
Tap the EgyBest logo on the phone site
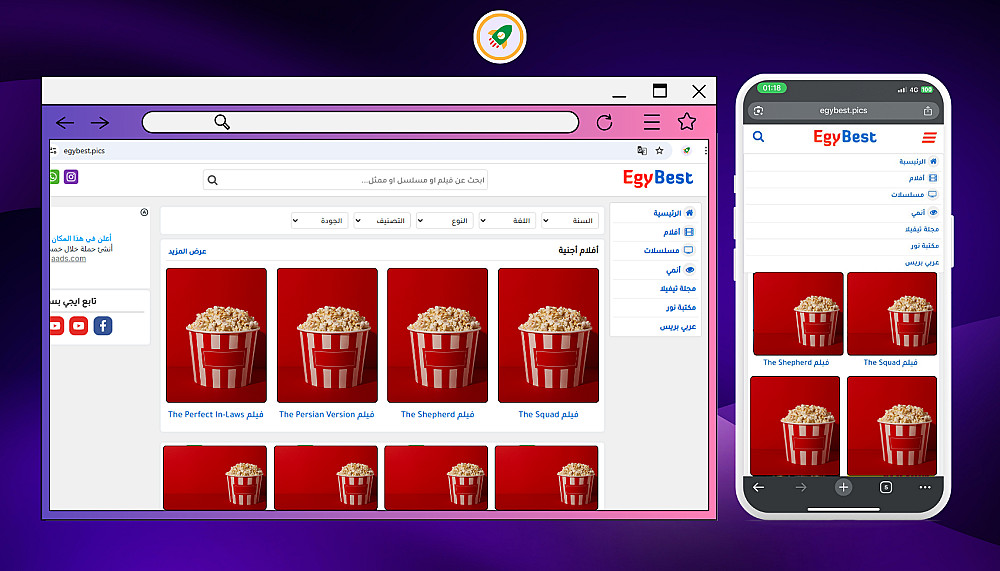844,138
